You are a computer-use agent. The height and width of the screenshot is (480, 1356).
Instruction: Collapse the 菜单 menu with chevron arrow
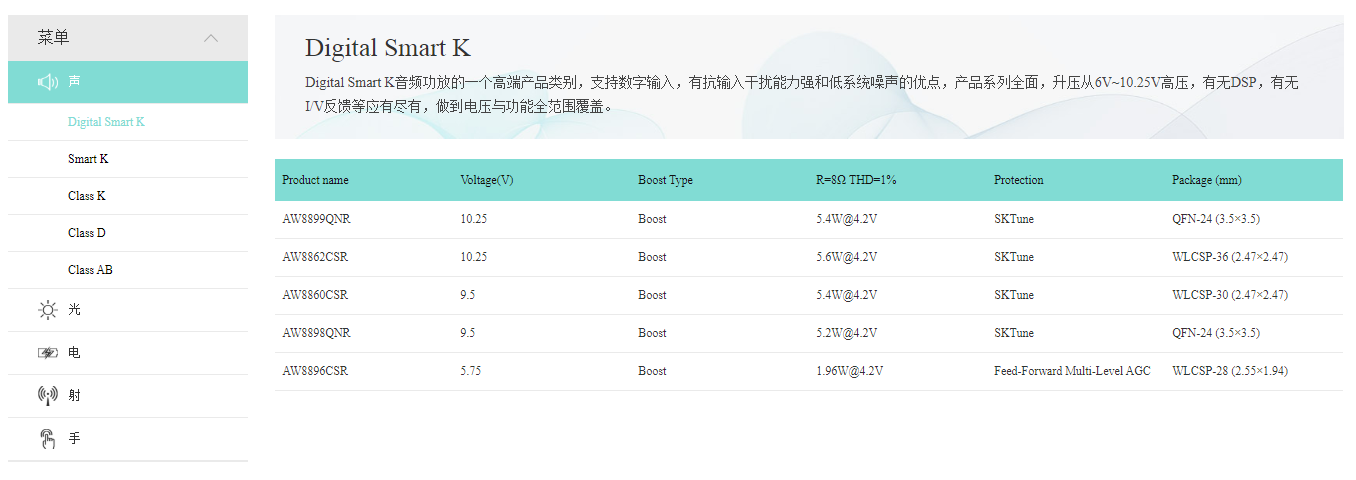click(x=211, y=38)
